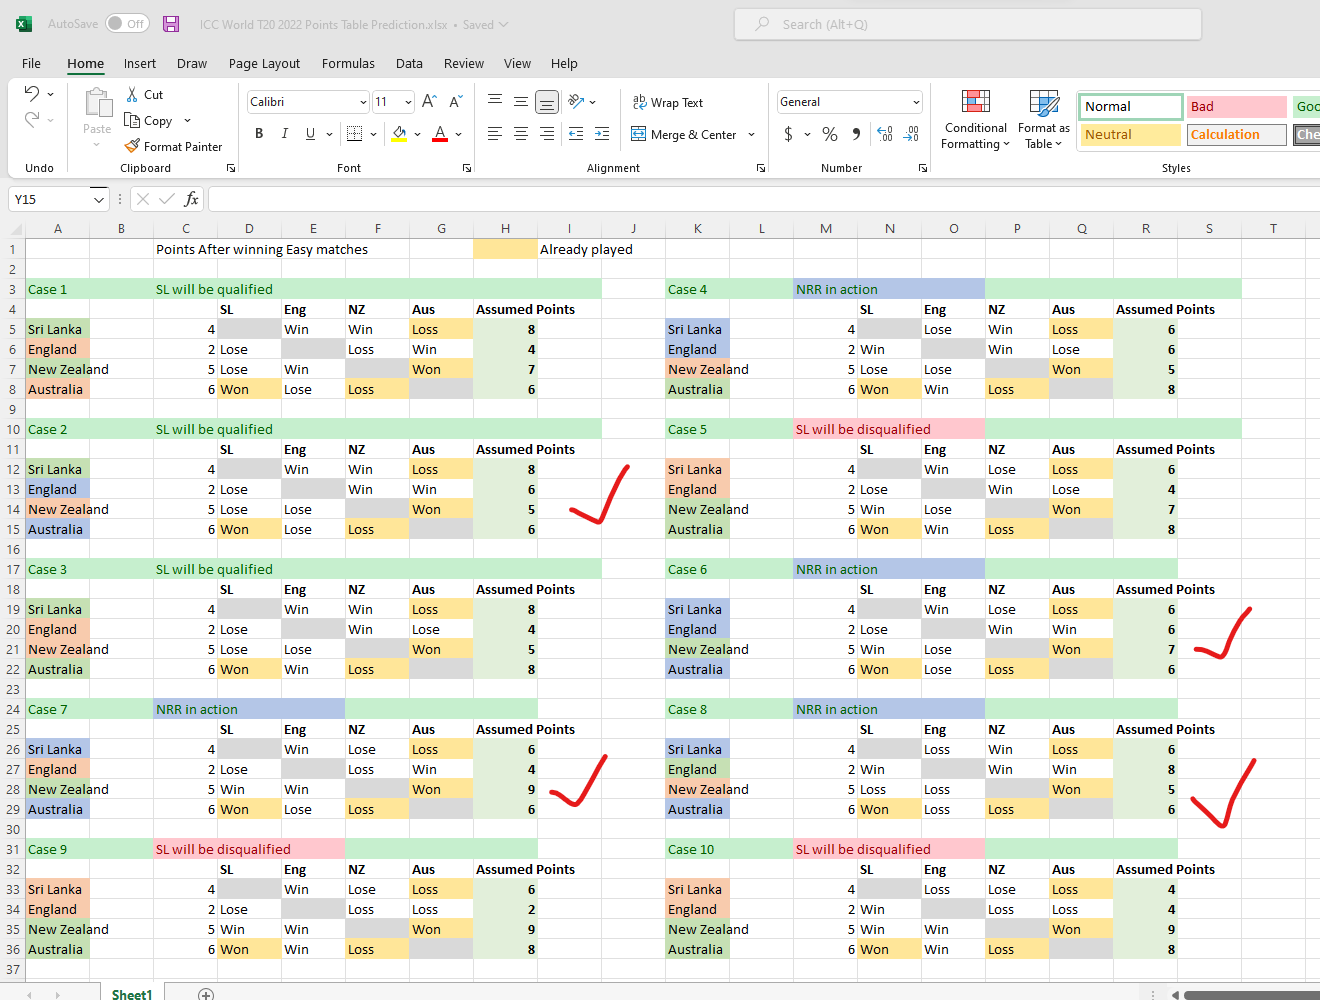Apply Italic formatting
This screenshot has width=1320, height=1000.
(x=285, y=134)
